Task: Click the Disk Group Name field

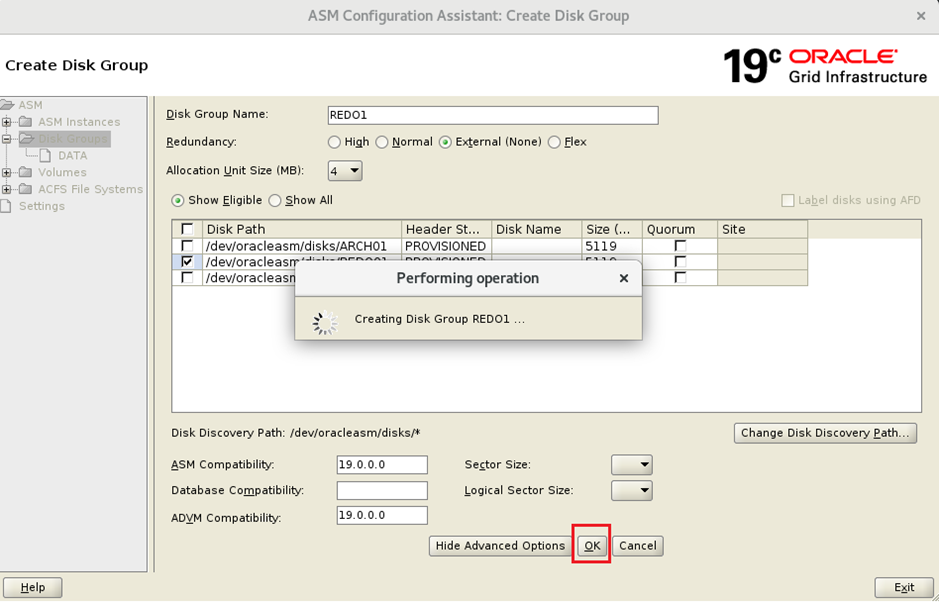Action: pyautogui.click(x=493, y=115)
